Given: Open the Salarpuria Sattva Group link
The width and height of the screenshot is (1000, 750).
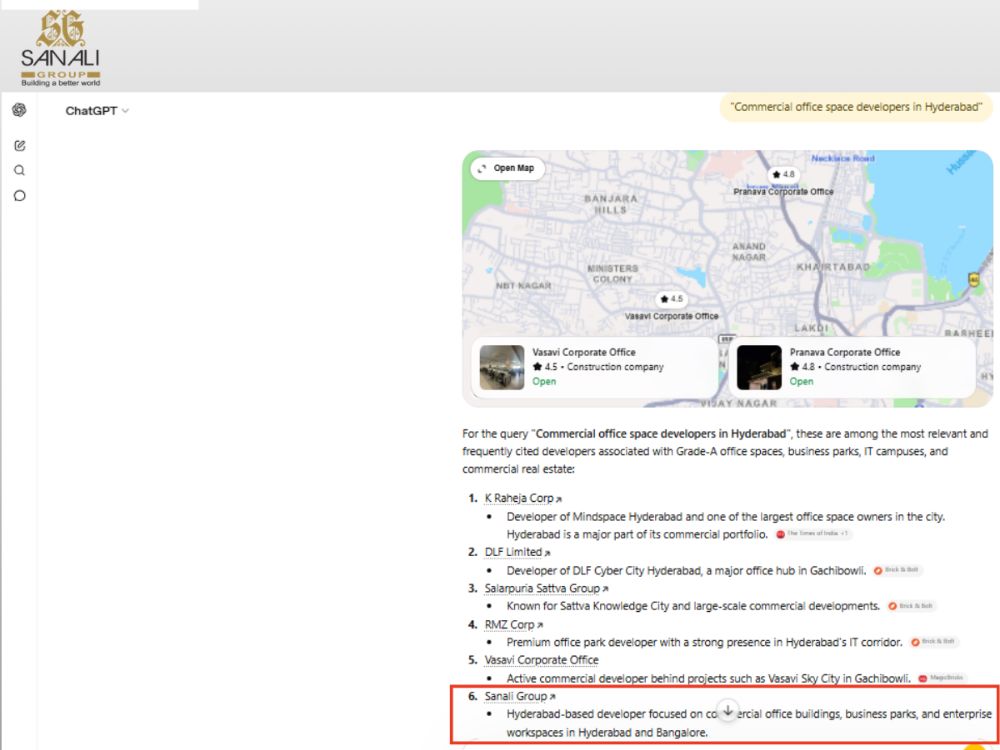Looking at the screenshot, I should click(547, 588).
